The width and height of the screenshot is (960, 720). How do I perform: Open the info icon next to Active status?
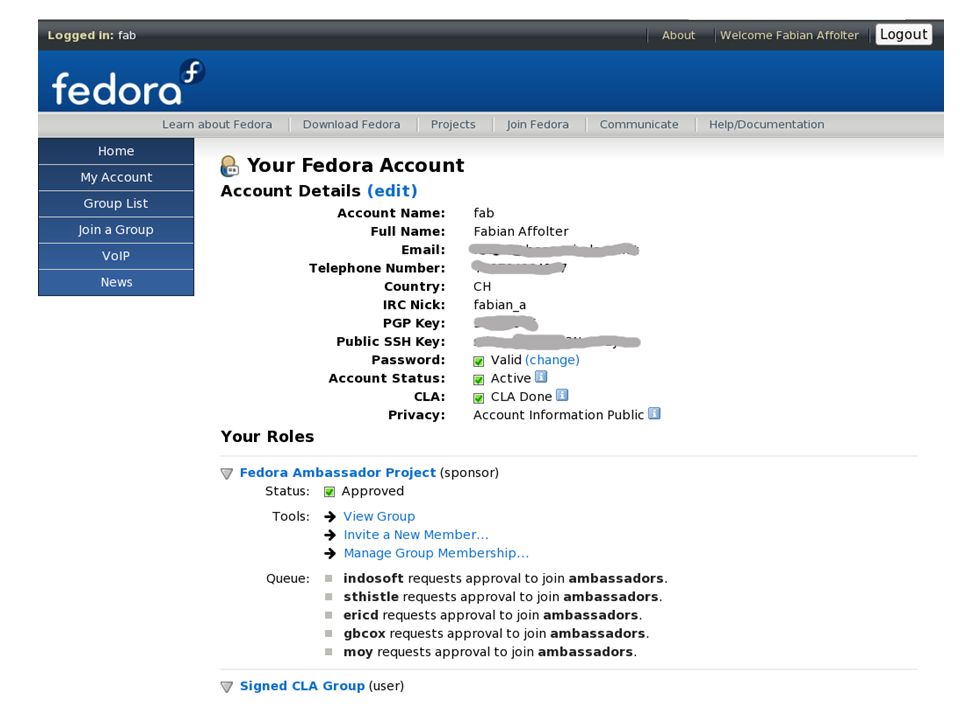[541, 377]
